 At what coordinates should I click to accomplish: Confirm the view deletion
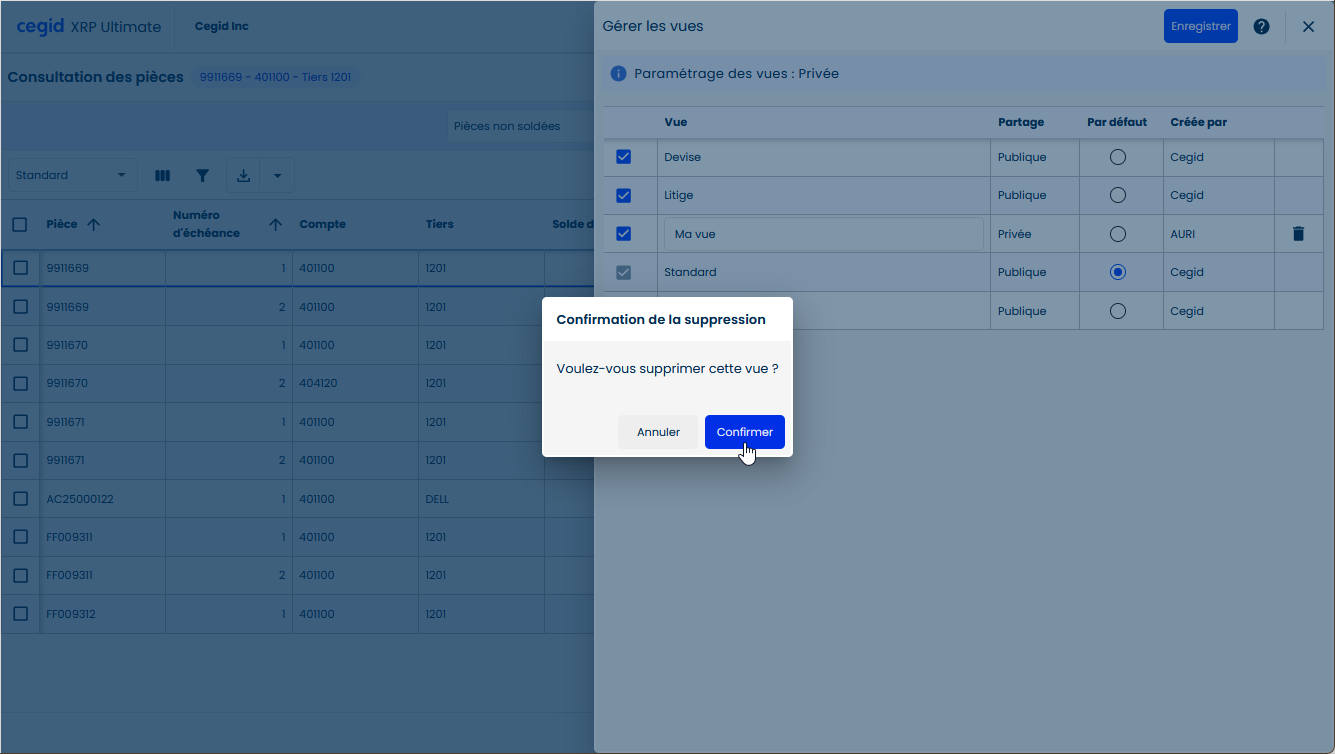(744, 432)
